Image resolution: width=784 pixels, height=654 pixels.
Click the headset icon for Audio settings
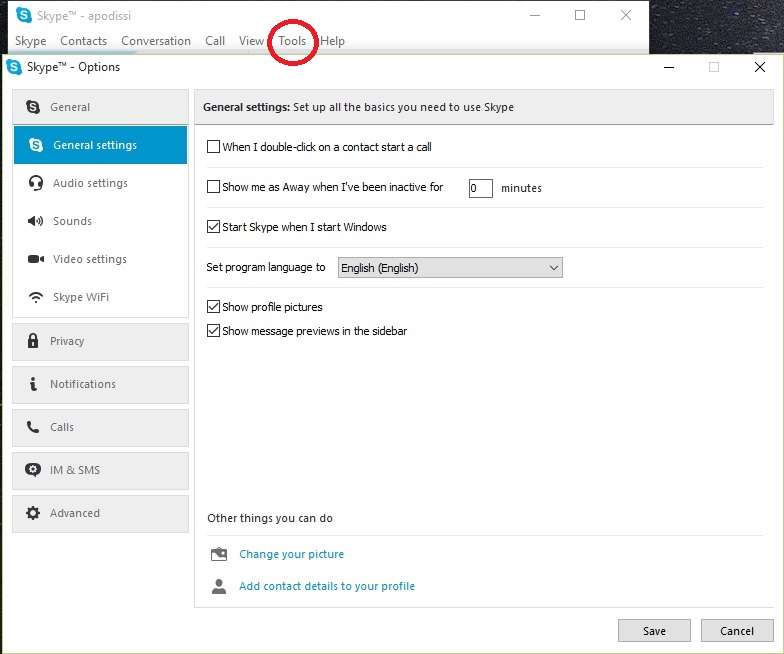pos(36,183)
